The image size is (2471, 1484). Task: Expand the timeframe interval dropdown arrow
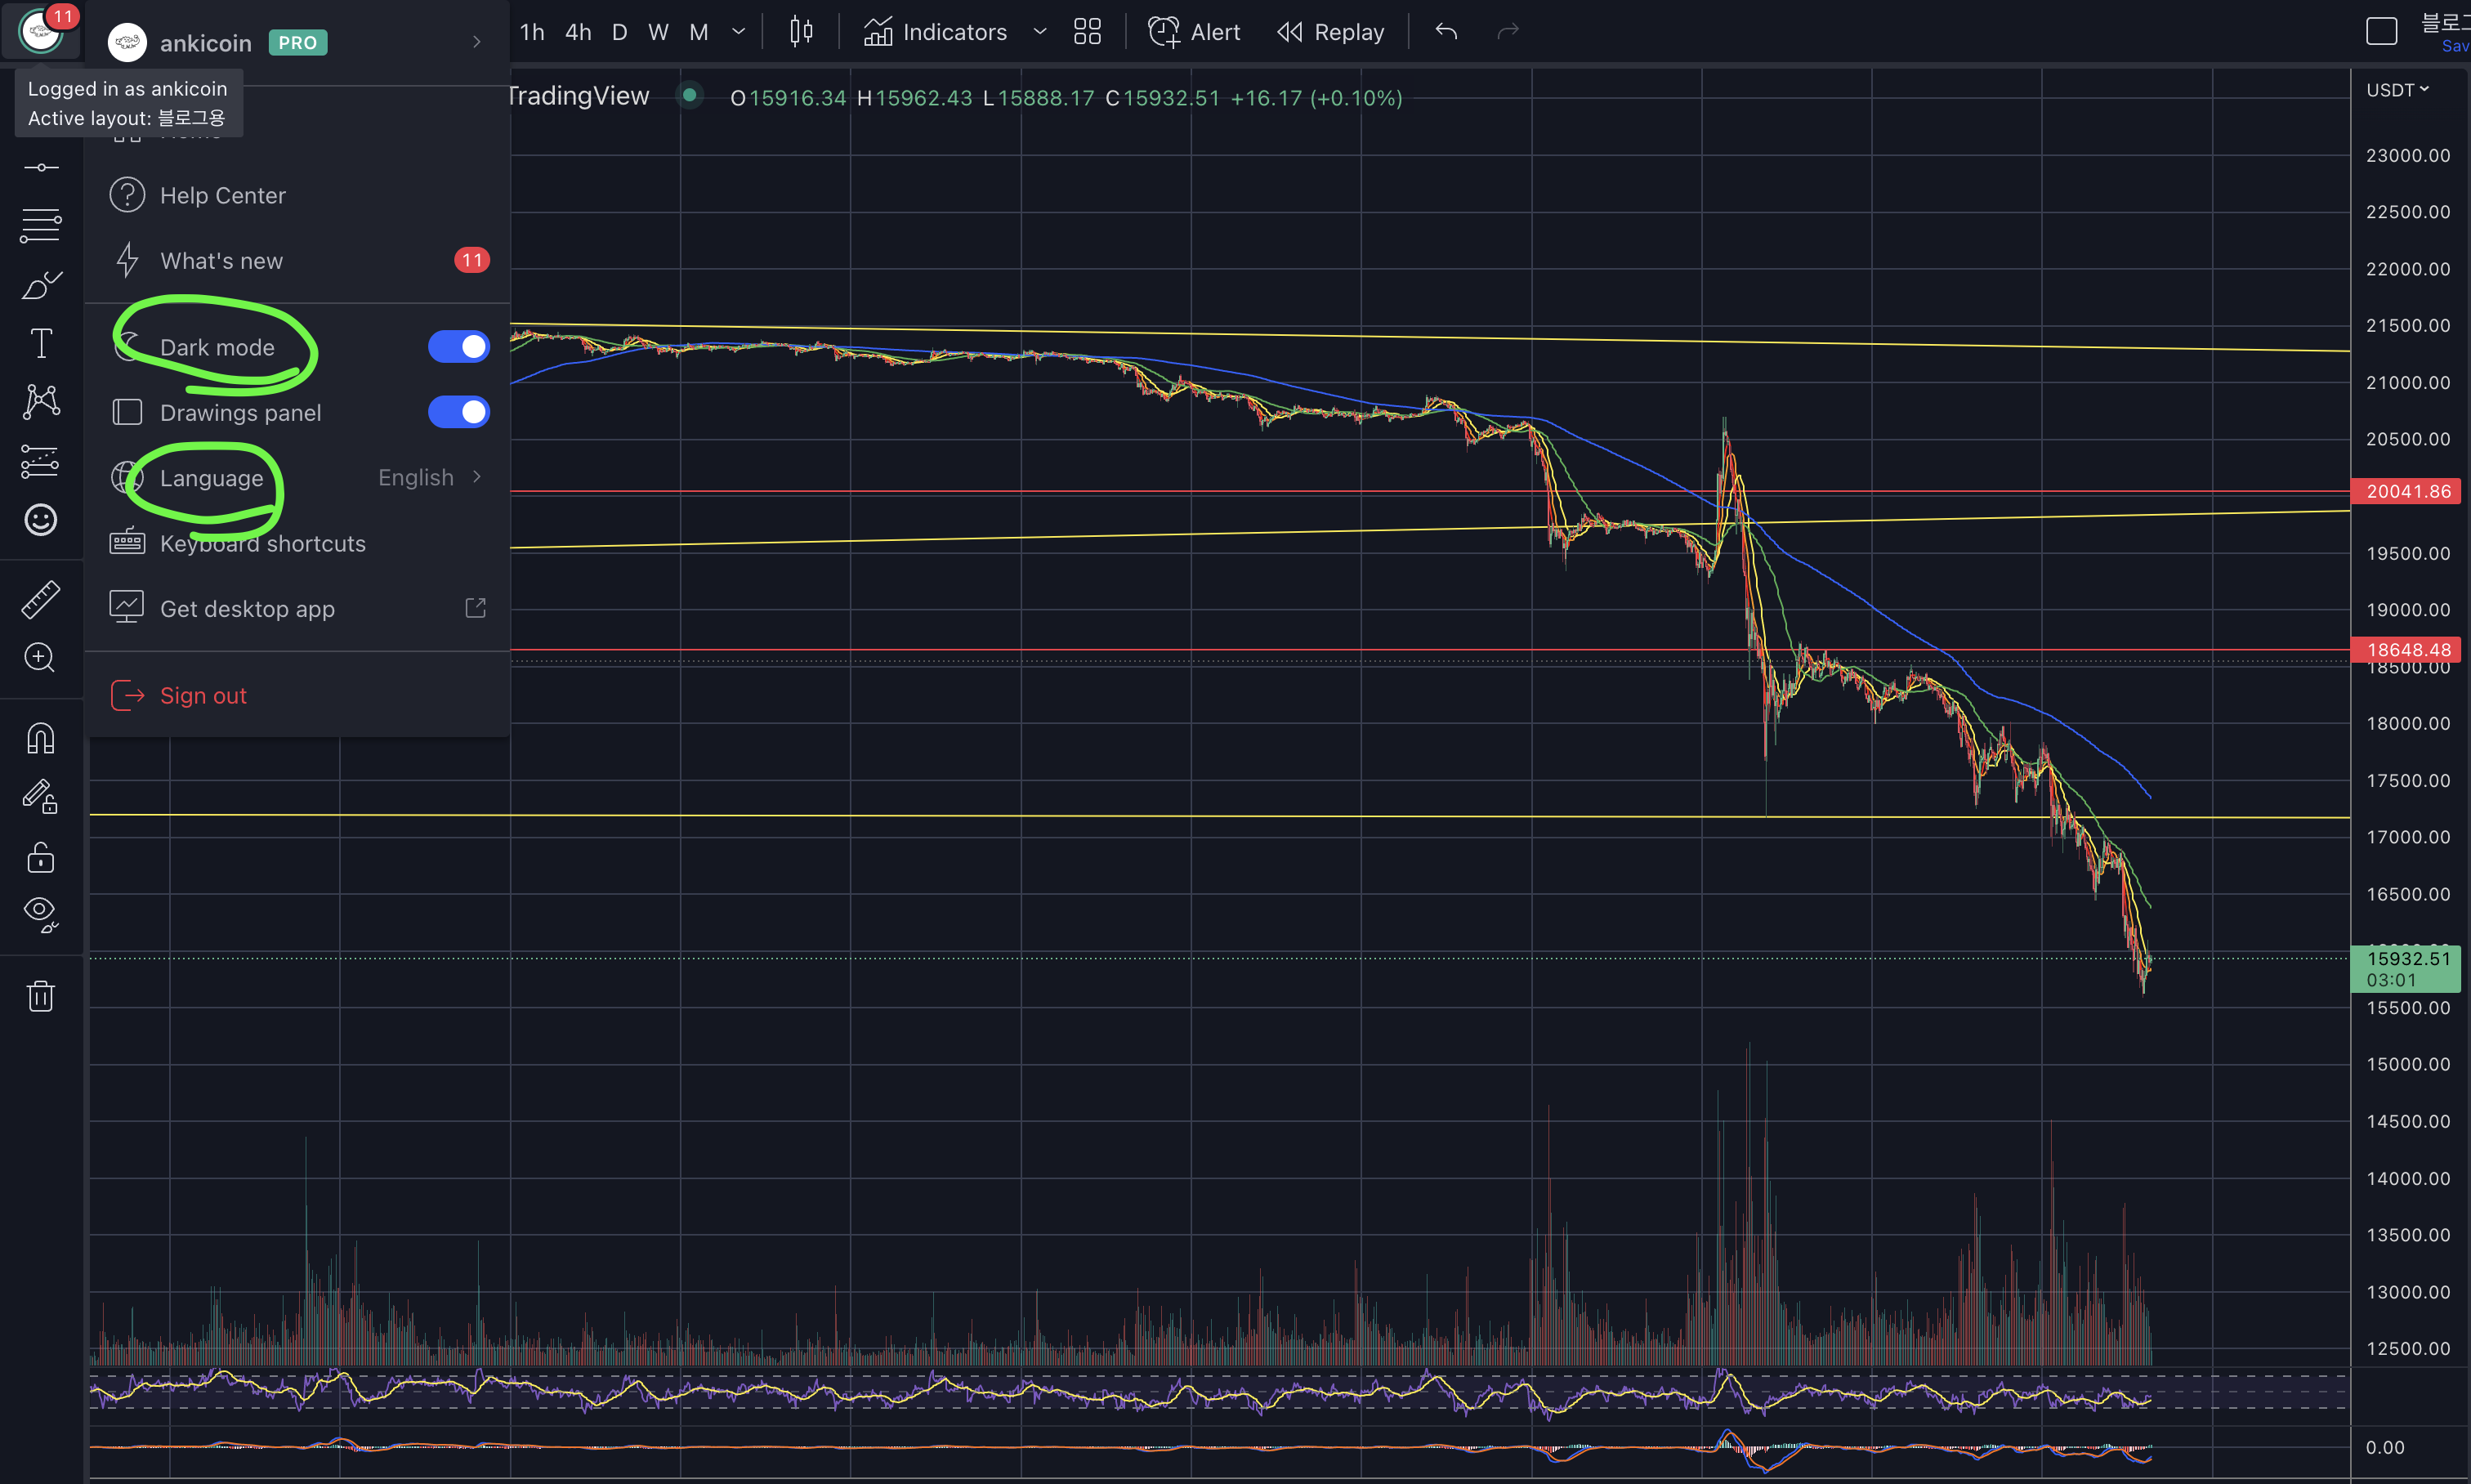739,32
